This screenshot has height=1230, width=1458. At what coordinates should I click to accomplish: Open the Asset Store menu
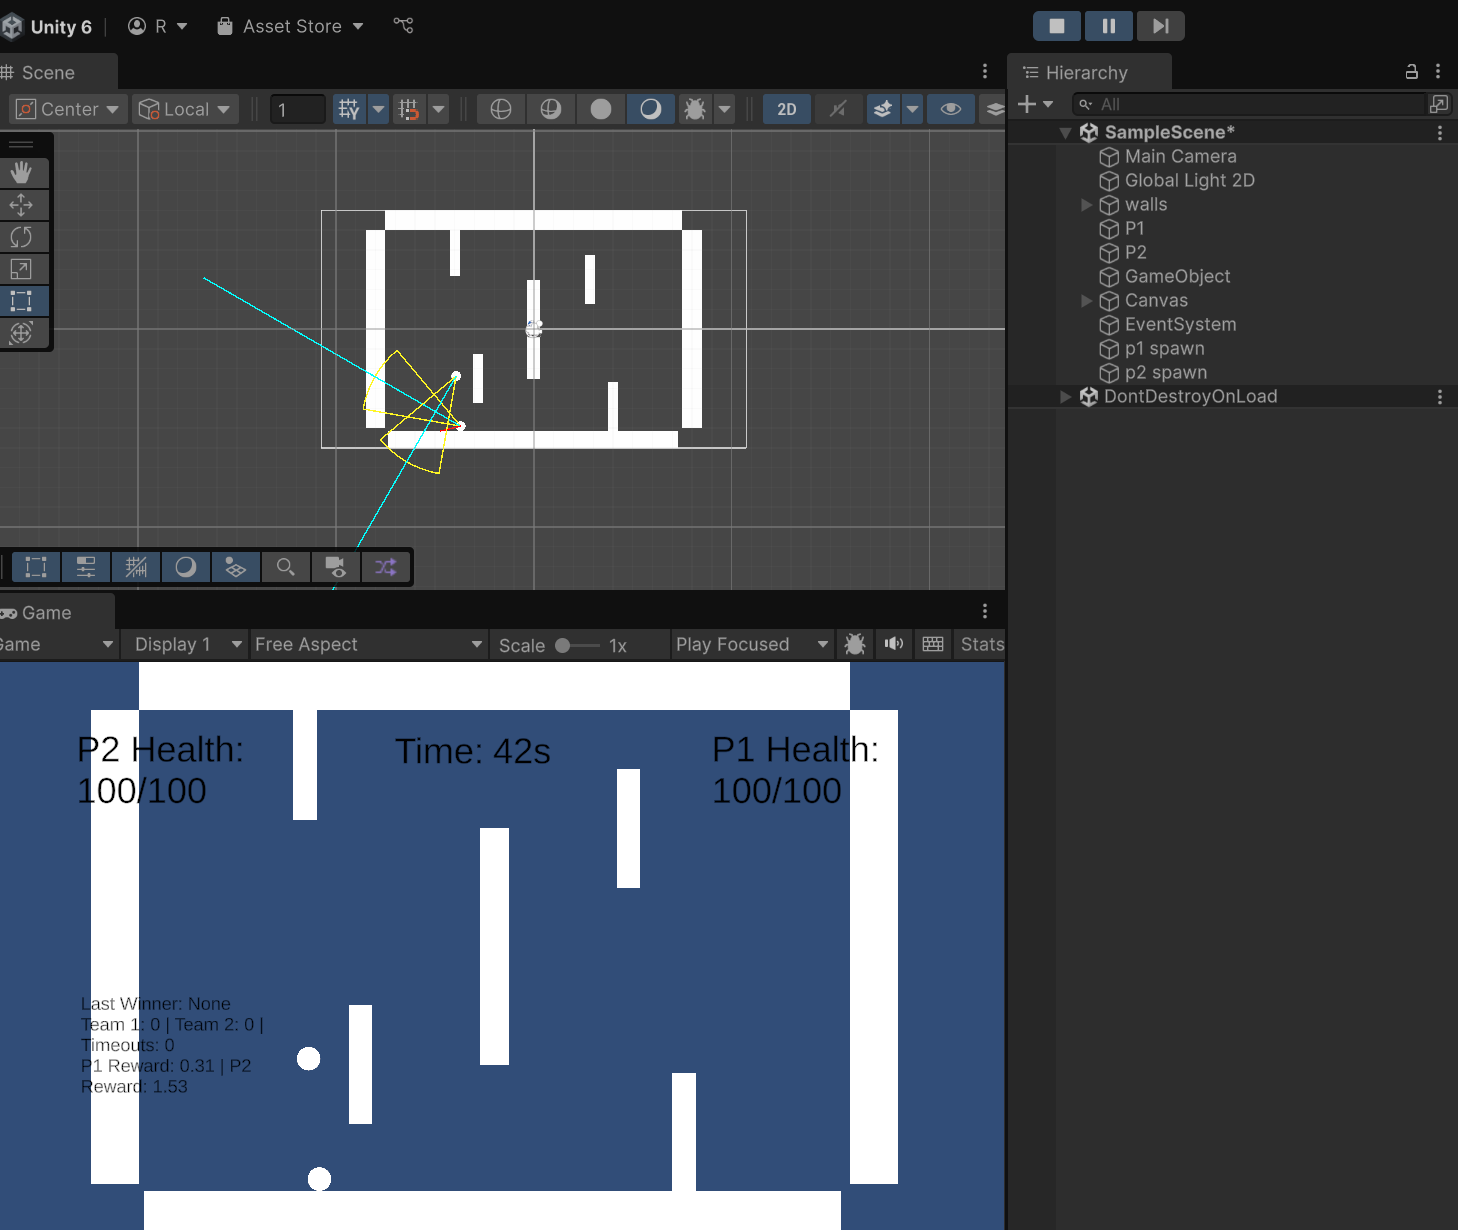pyautogui.click(x=291, y=26)
